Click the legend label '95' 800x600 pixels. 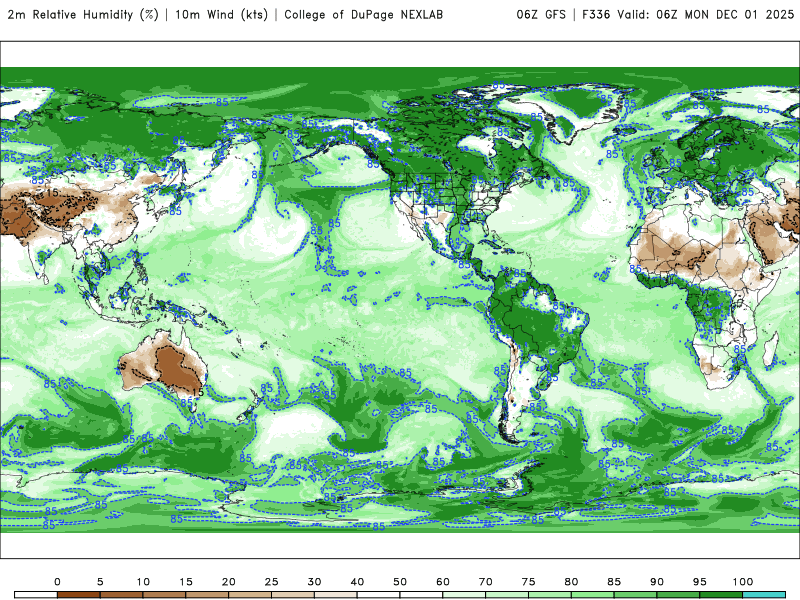(x=700, y=582)
